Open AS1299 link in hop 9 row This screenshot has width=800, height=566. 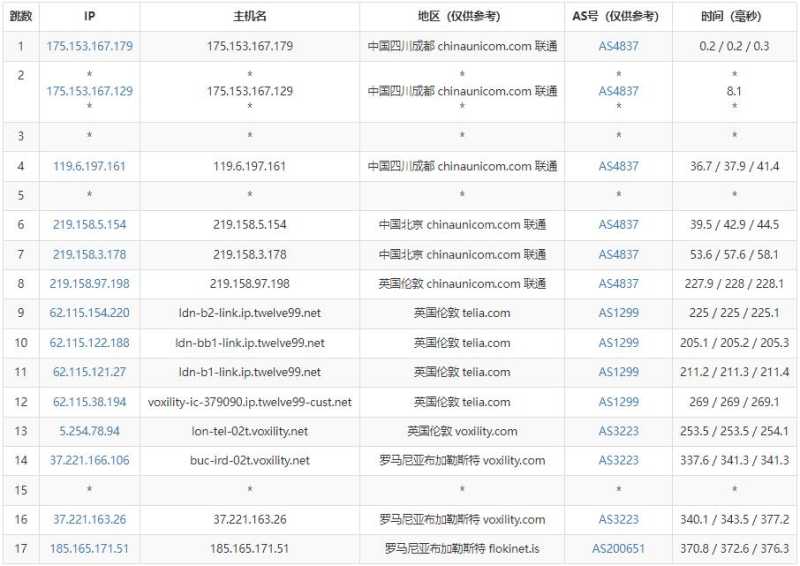point(618,313)
